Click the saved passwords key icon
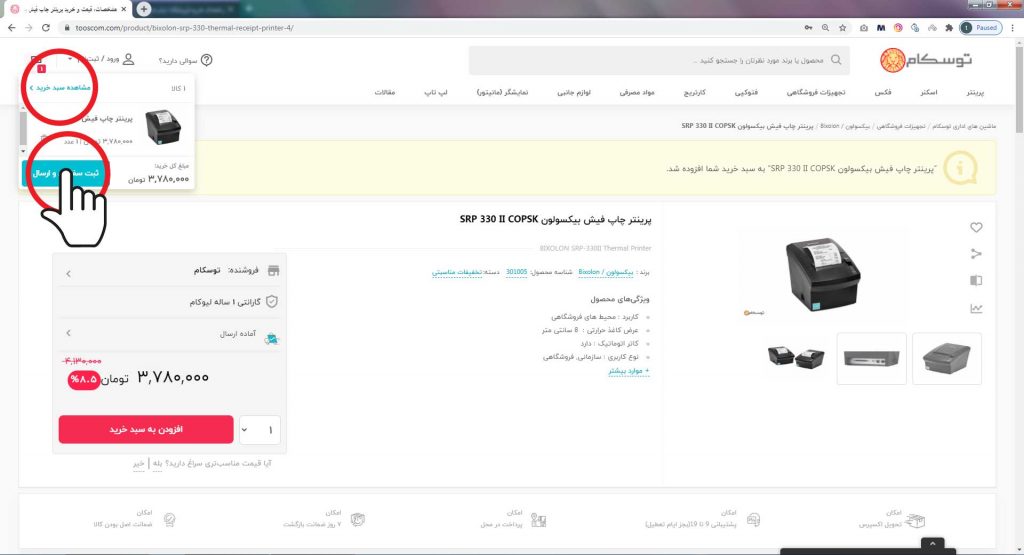The width and height of the screenshot is (1024, 555). pos(808,28)
